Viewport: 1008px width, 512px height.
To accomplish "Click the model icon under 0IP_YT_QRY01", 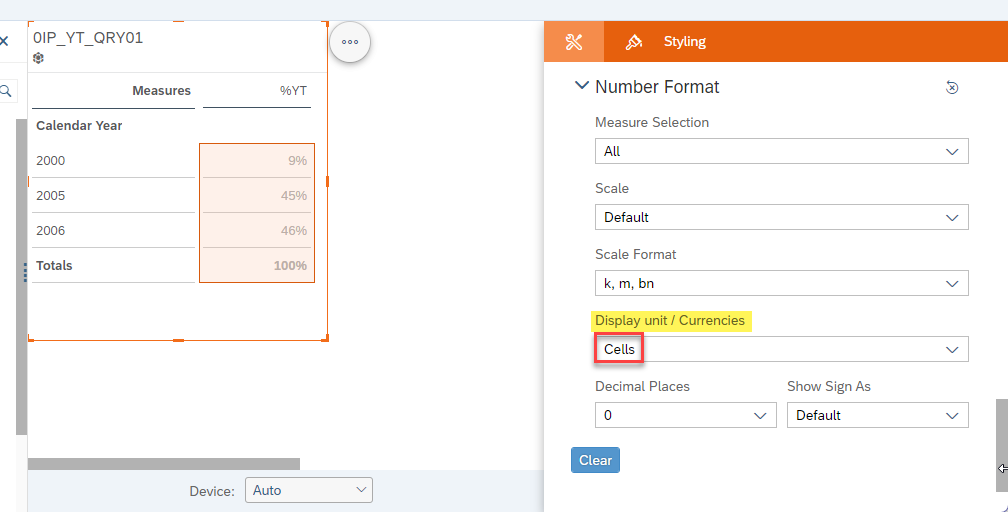I will tap(39, 59).
